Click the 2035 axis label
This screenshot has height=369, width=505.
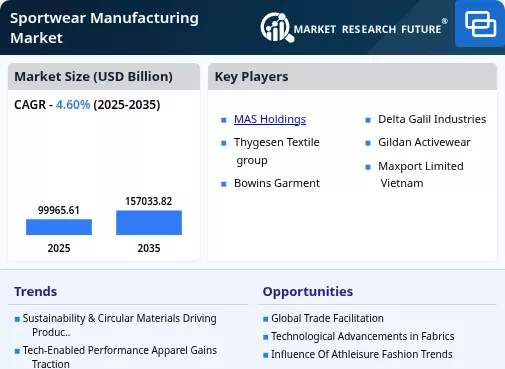(149, 248)
